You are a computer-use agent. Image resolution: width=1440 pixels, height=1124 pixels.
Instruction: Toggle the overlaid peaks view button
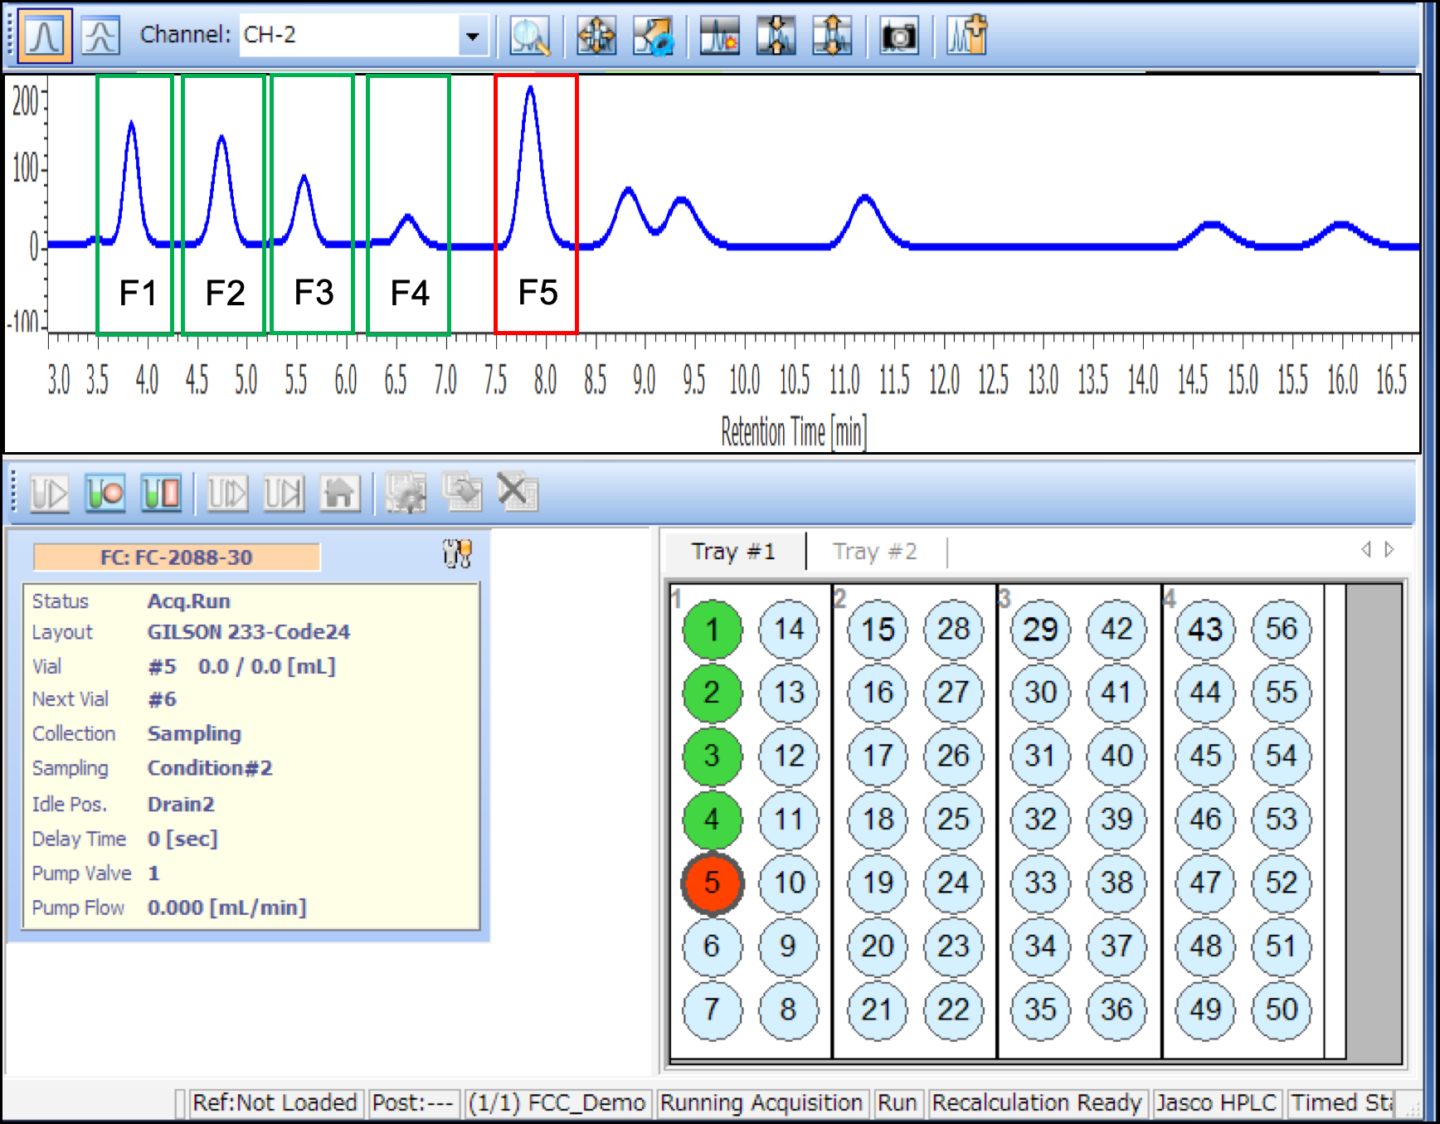tap(101, 36)
